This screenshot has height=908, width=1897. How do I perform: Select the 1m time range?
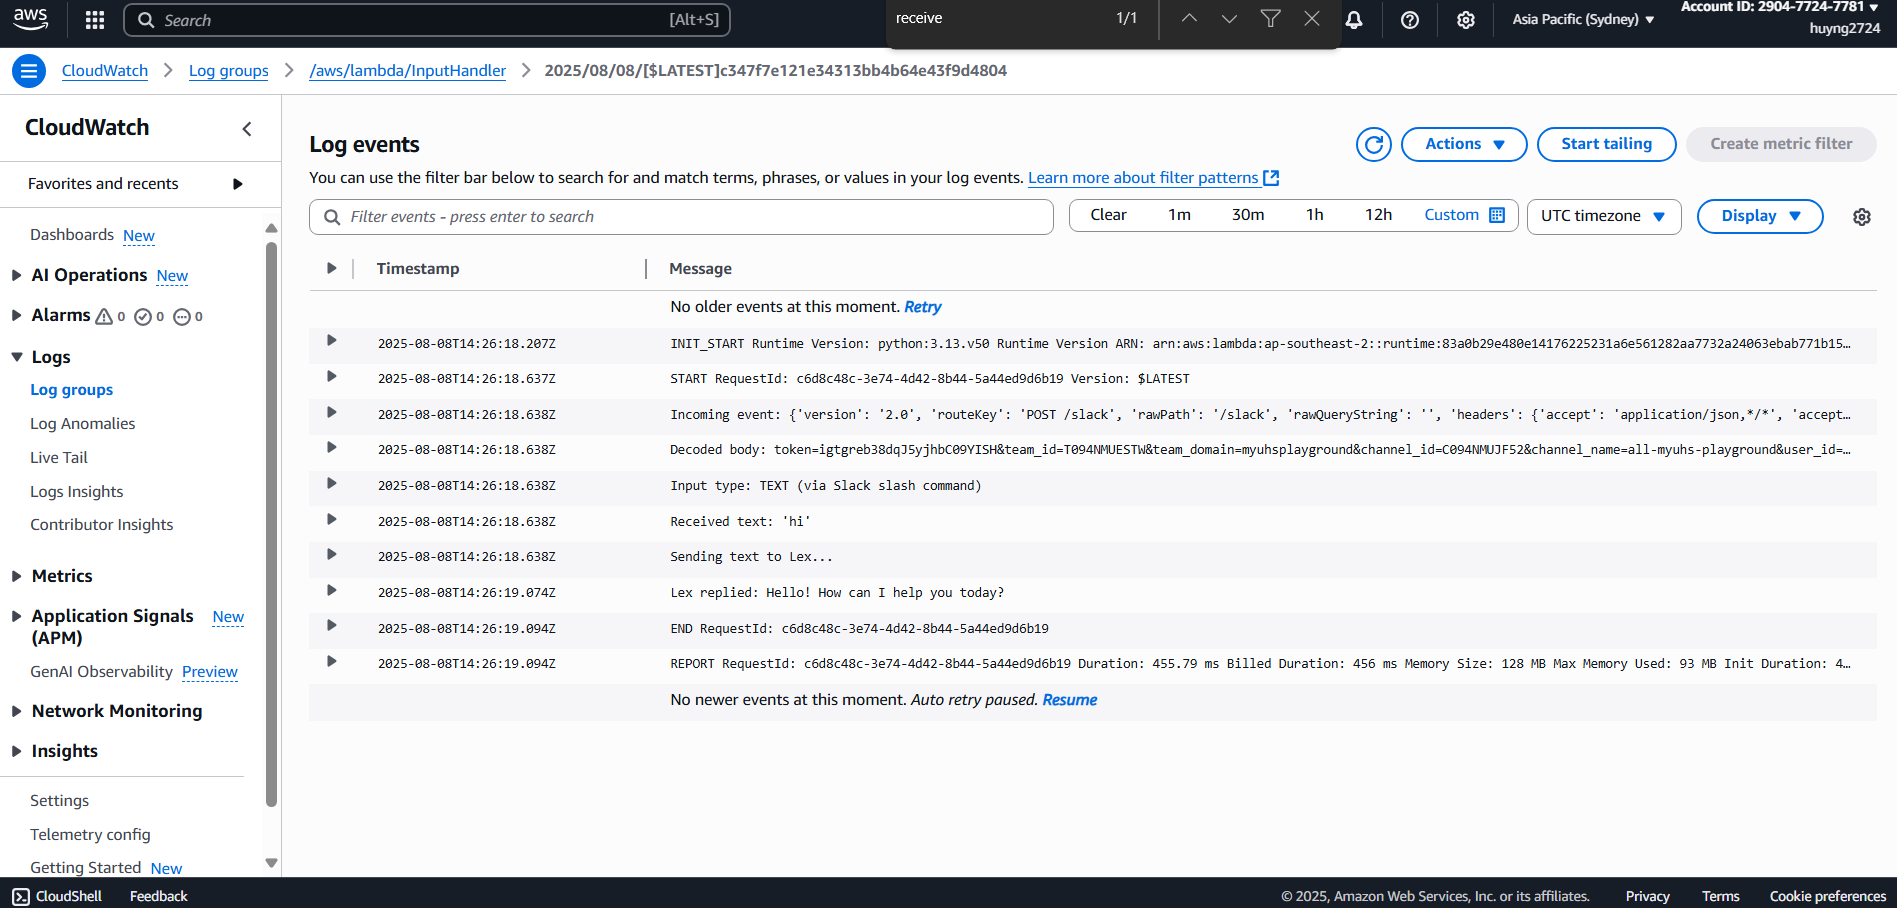pos(1179,215)
